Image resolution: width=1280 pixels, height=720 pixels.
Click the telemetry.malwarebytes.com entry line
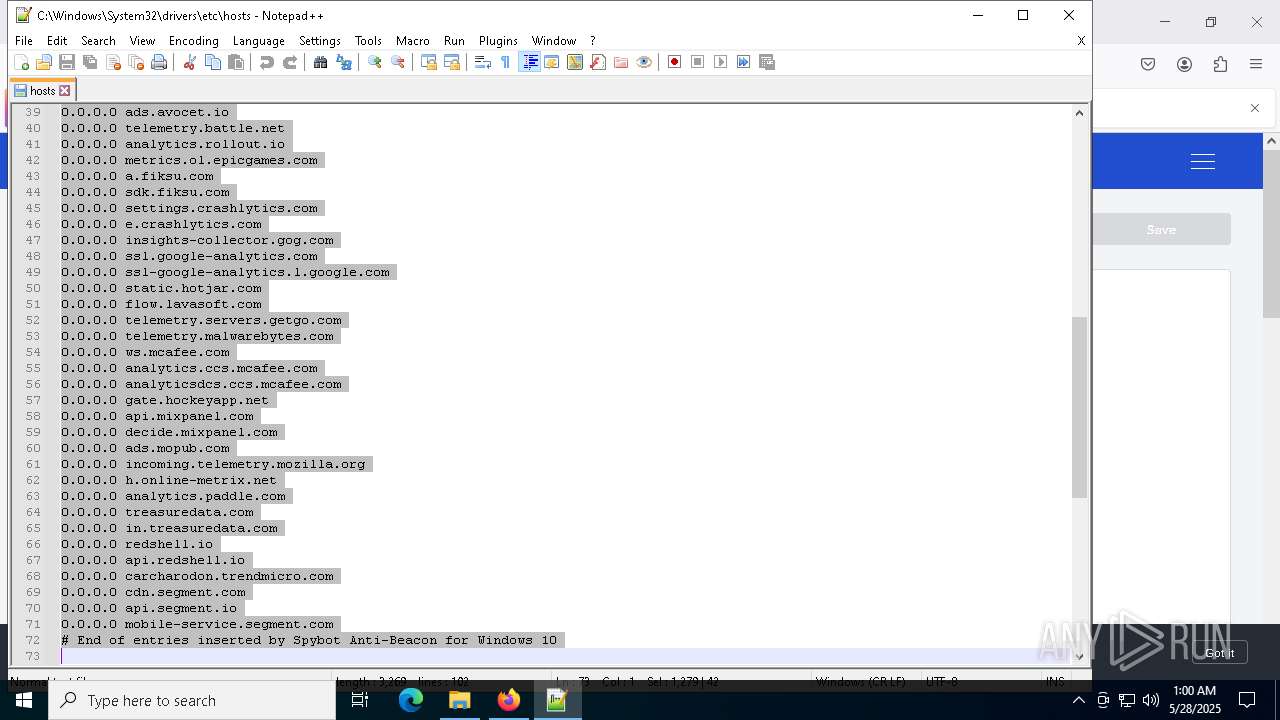coord(197,336)
